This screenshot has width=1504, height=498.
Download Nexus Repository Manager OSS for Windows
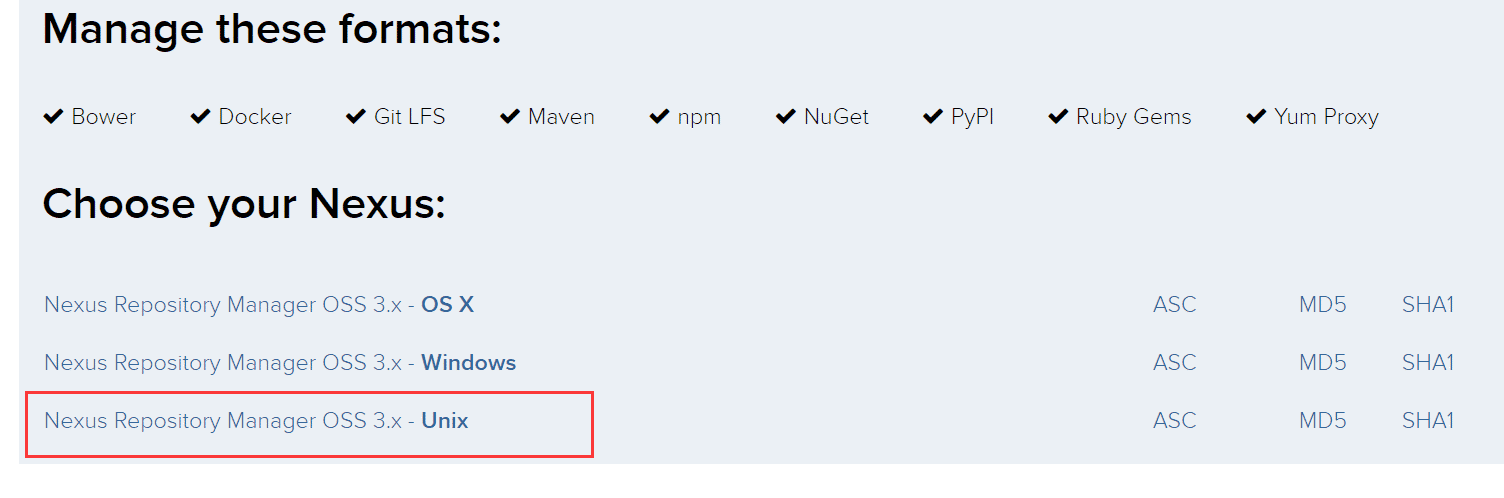pos(280,362)
